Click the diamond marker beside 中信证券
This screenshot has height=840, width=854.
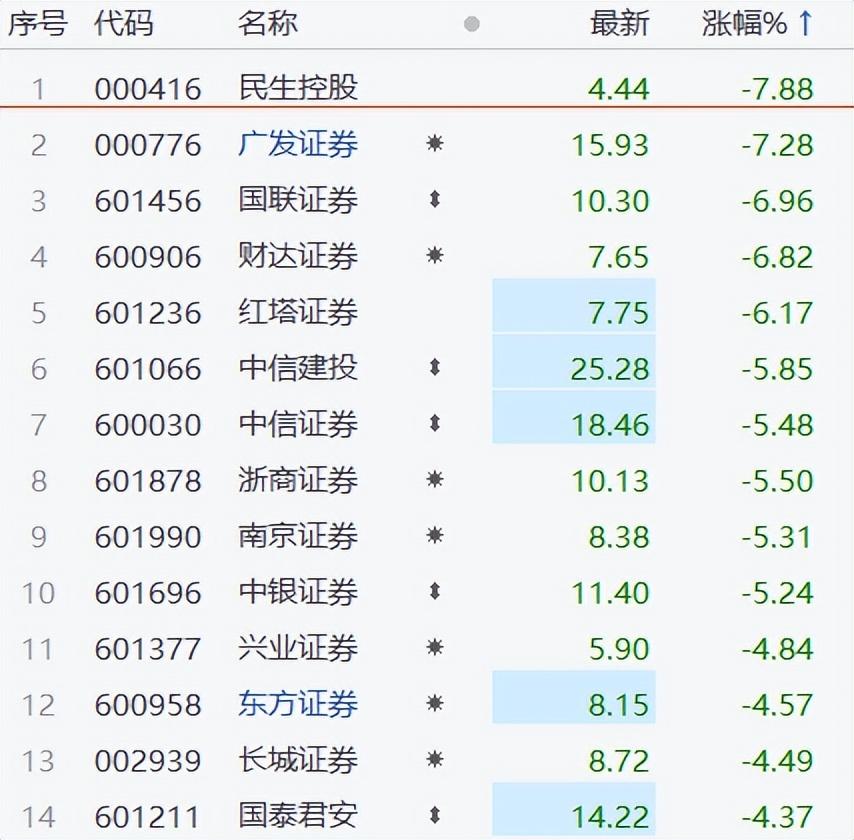coord(435,424)
